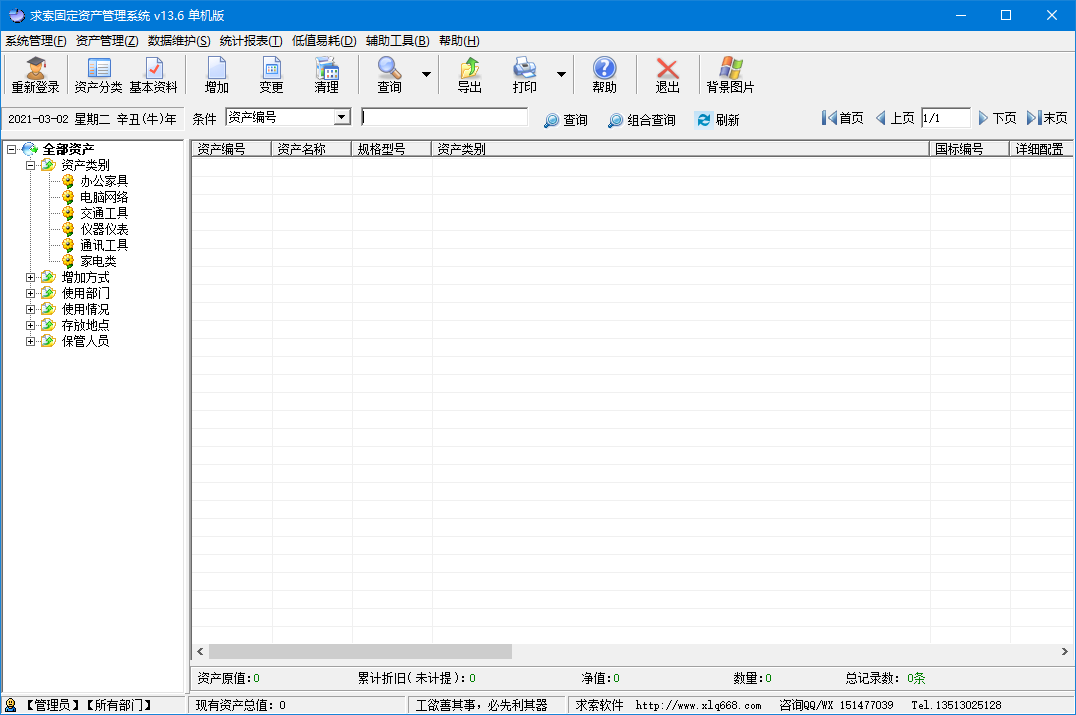The width and height of the screenshot is (1076, 715).
Task: Click the horizontal scrollbar right arrow
Action: pos(1064,651)
